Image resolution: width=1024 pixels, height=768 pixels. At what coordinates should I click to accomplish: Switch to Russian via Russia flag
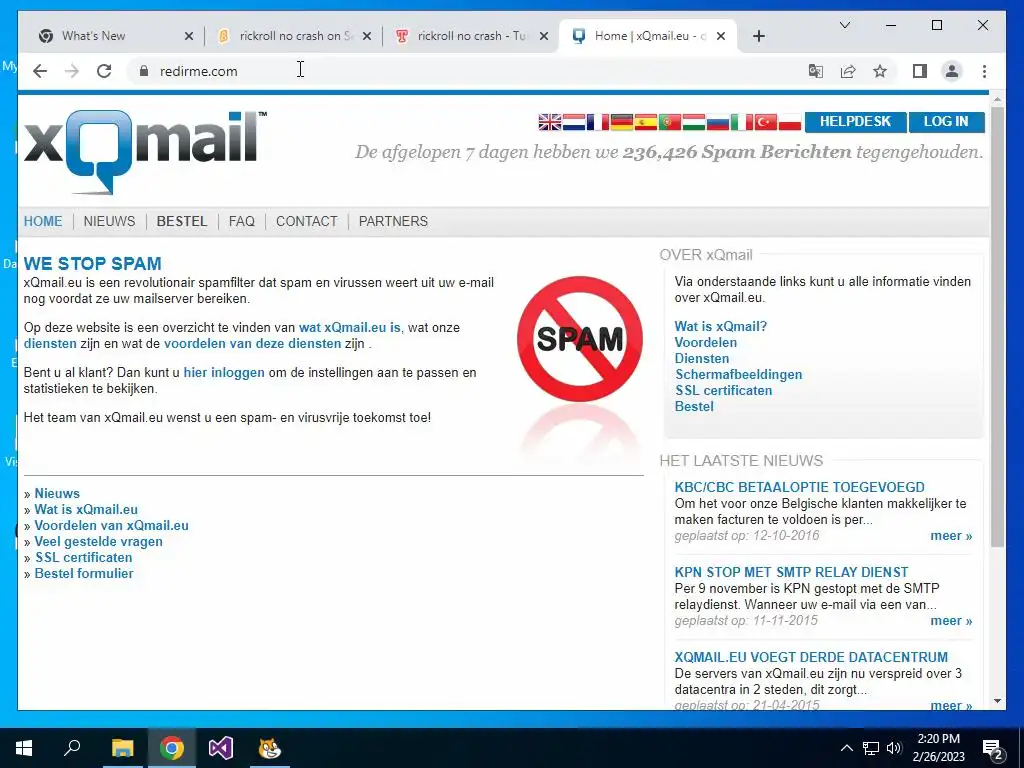[718, 122]
